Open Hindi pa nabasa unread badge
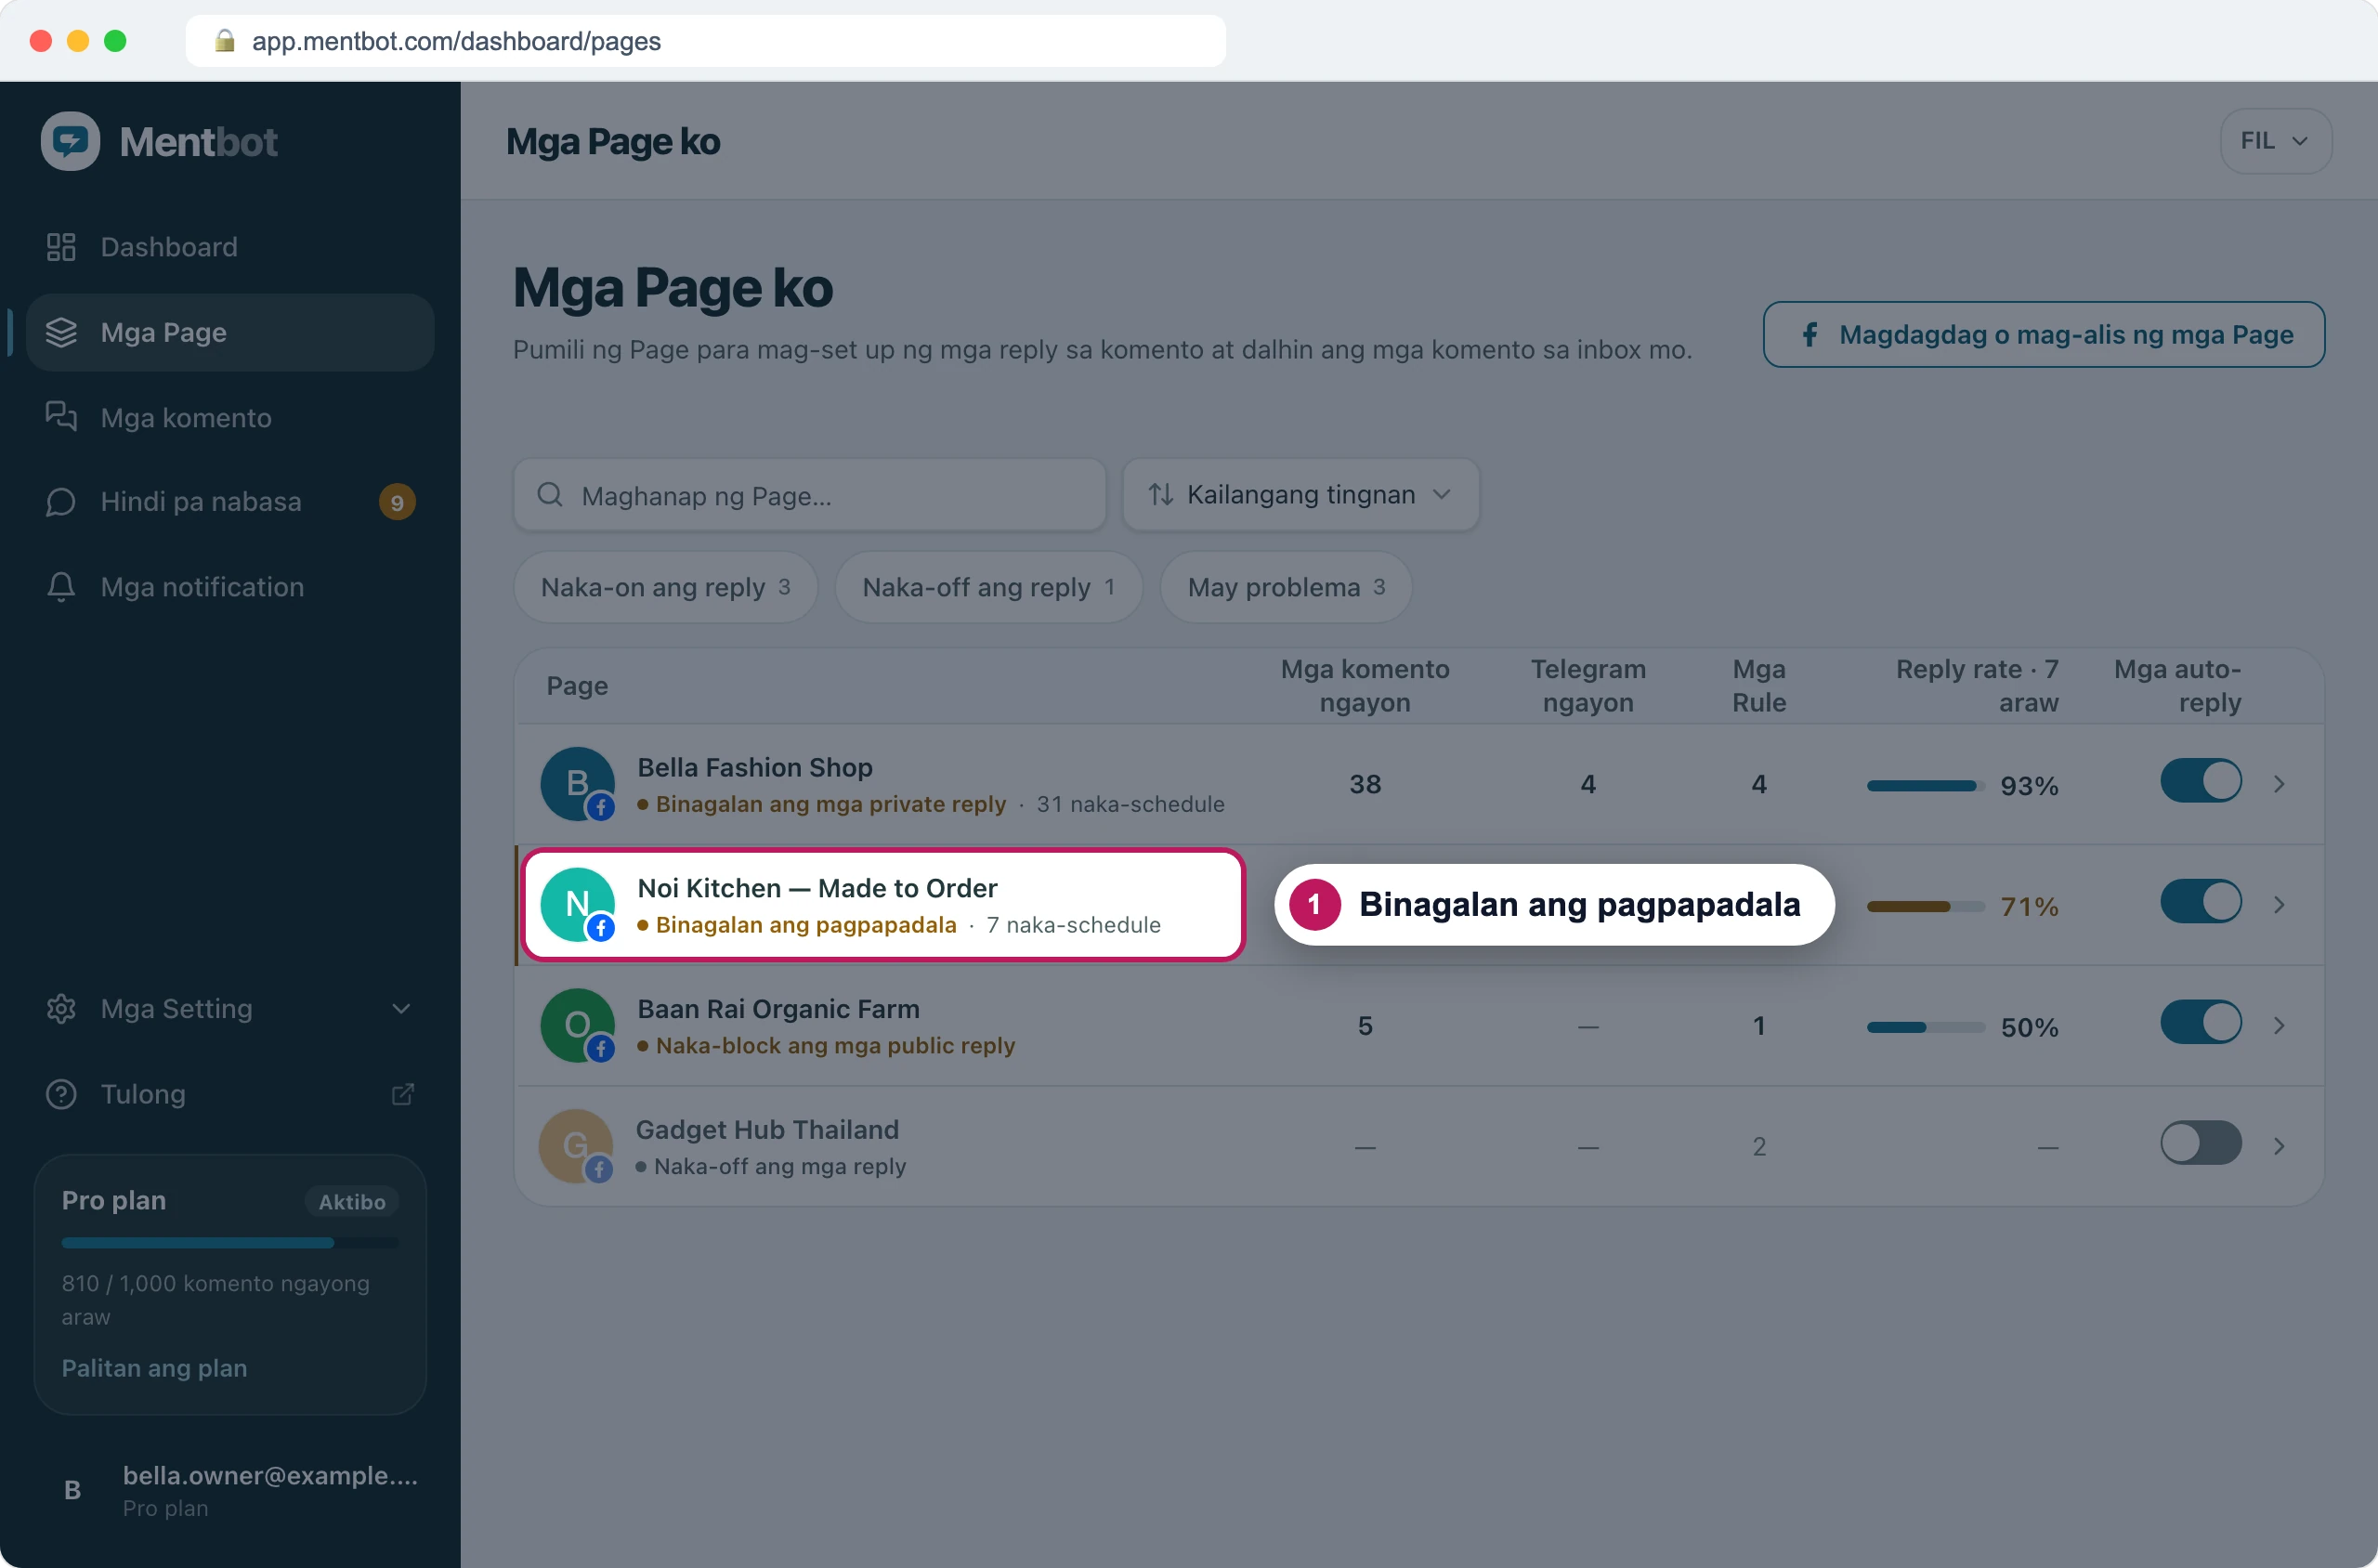This screenshot has height=1568, width=2378. point(397,502)
